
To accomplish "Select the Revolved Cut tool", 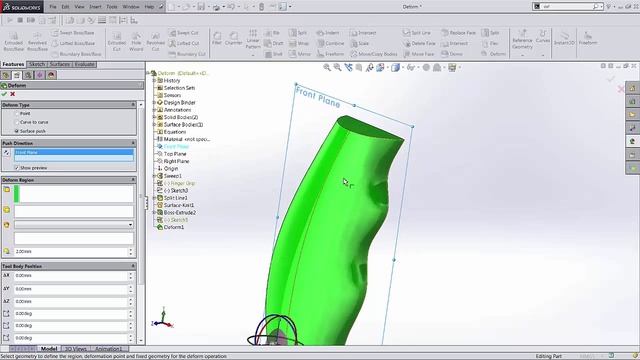I will 156,42.
